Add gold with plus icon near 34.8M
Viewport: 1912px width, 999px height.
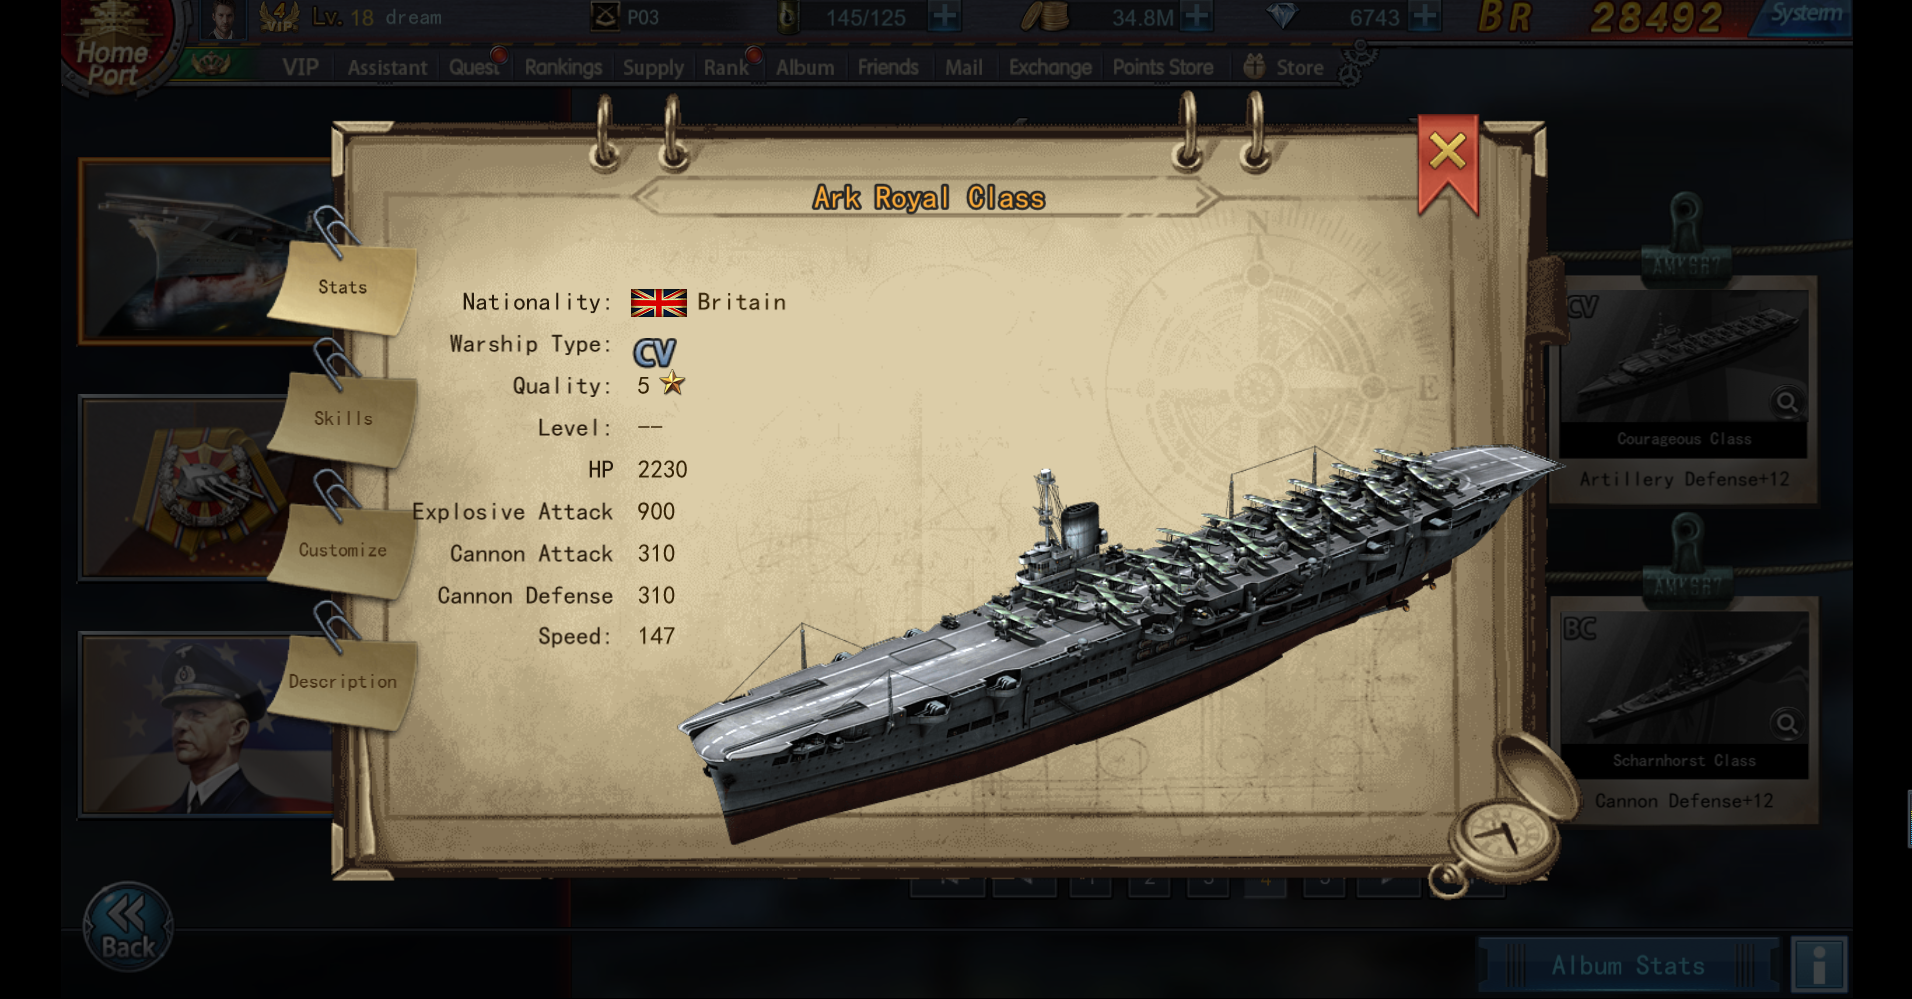click(x=1196, y=17)
